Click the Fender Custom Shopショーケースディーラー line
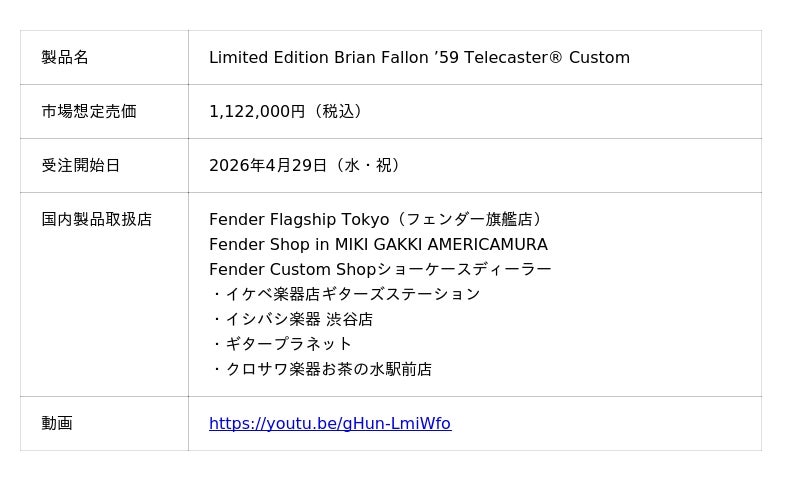 380,270
